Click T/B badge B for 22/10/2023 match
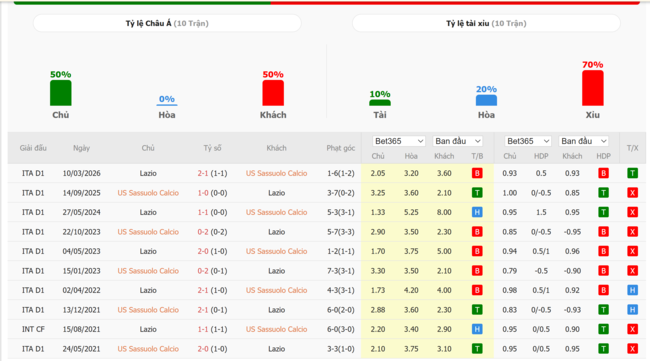Viewport: 650px width, 361px height. tap(477, 232)
